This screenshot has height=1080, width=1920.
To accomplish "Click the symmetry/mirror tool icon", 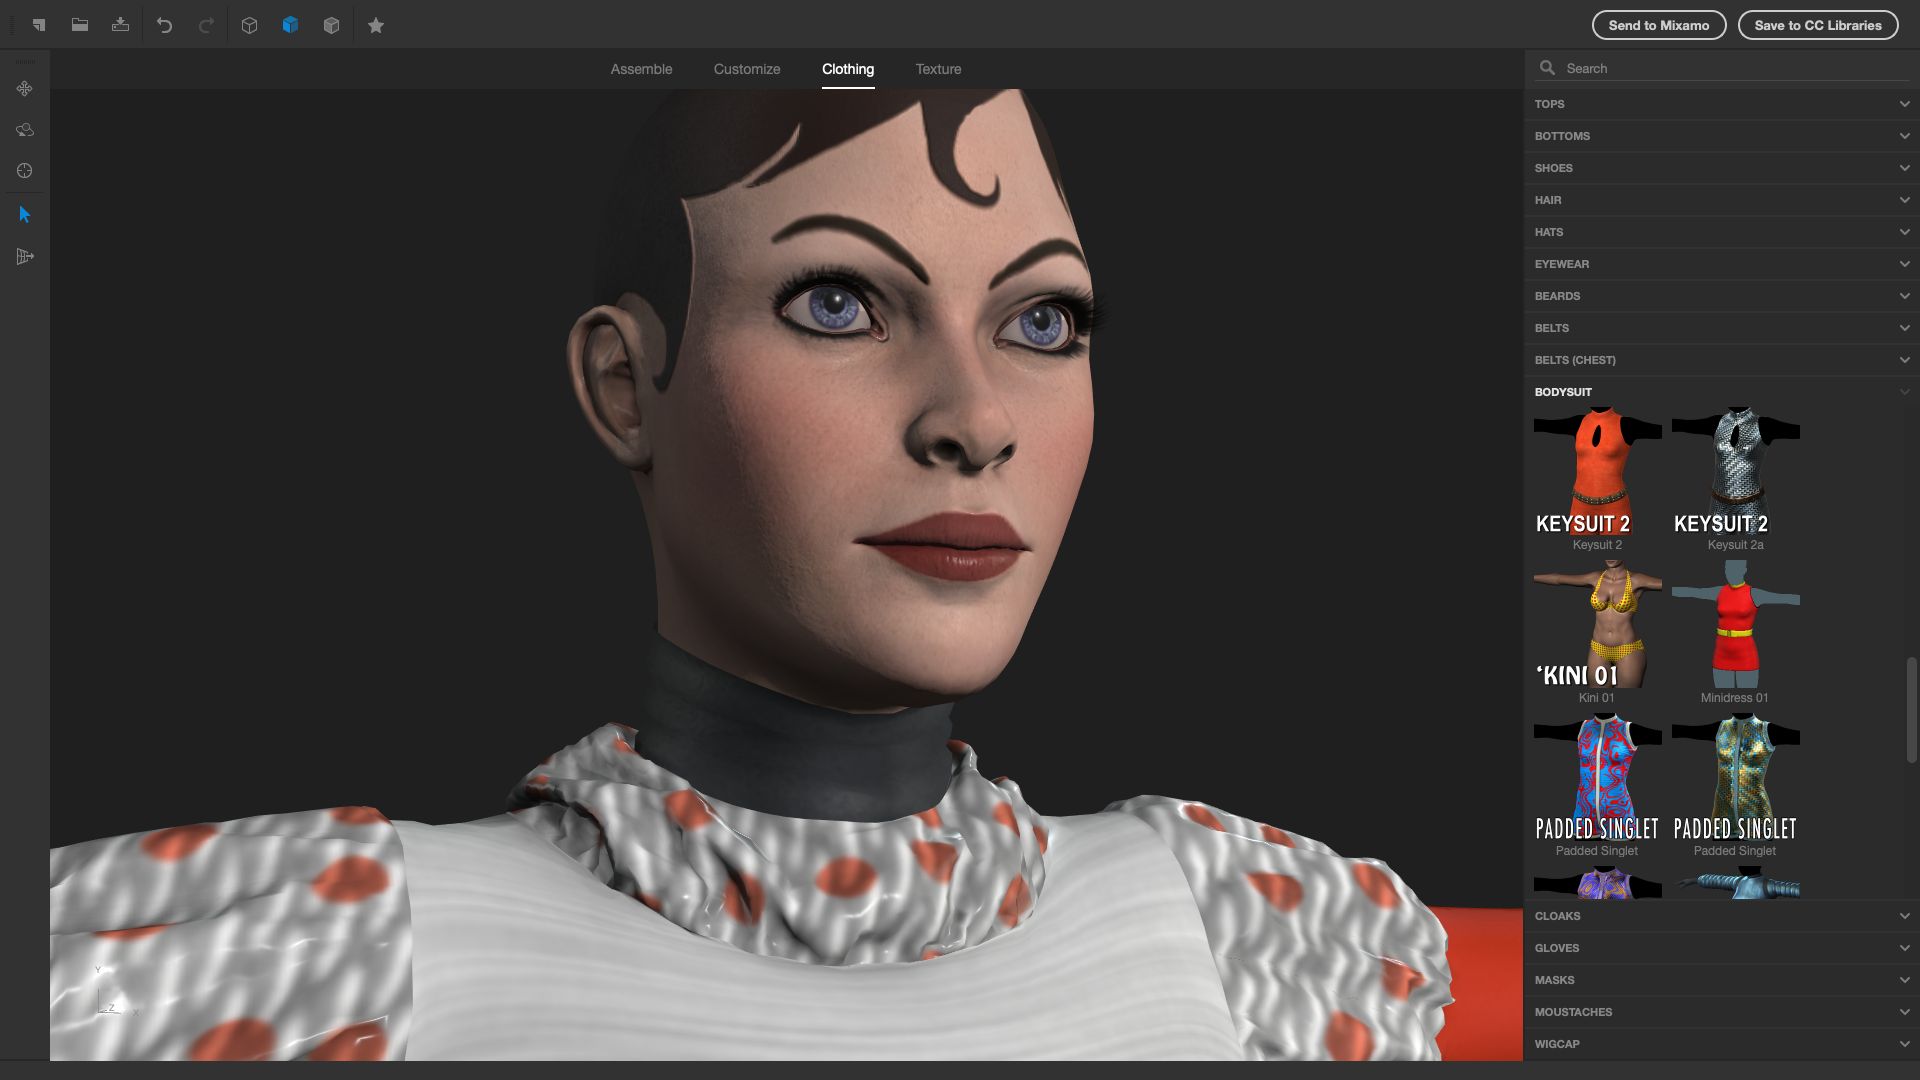I will point(25,256).
